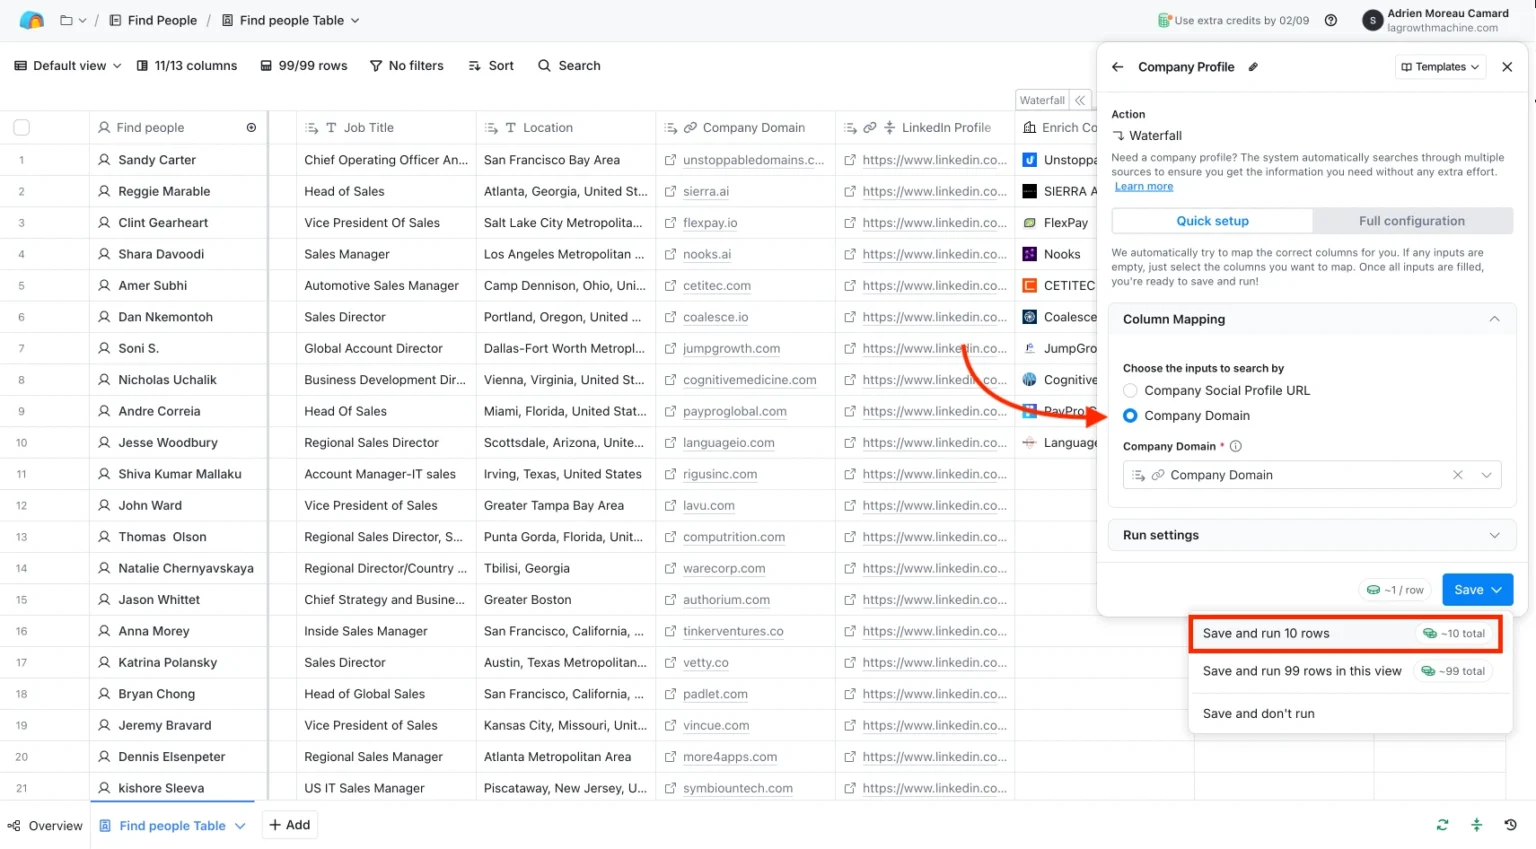The width and height of the screenshot is (1536, 849).
Task: Click the help question mark icon
Action: click(1331, 20)
